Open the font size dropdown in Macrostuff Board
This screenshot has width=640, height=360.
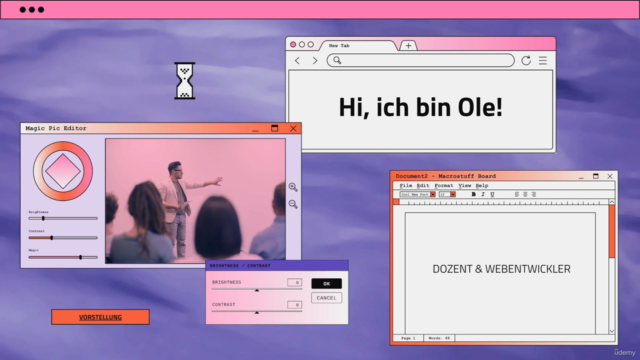[453, 195]
